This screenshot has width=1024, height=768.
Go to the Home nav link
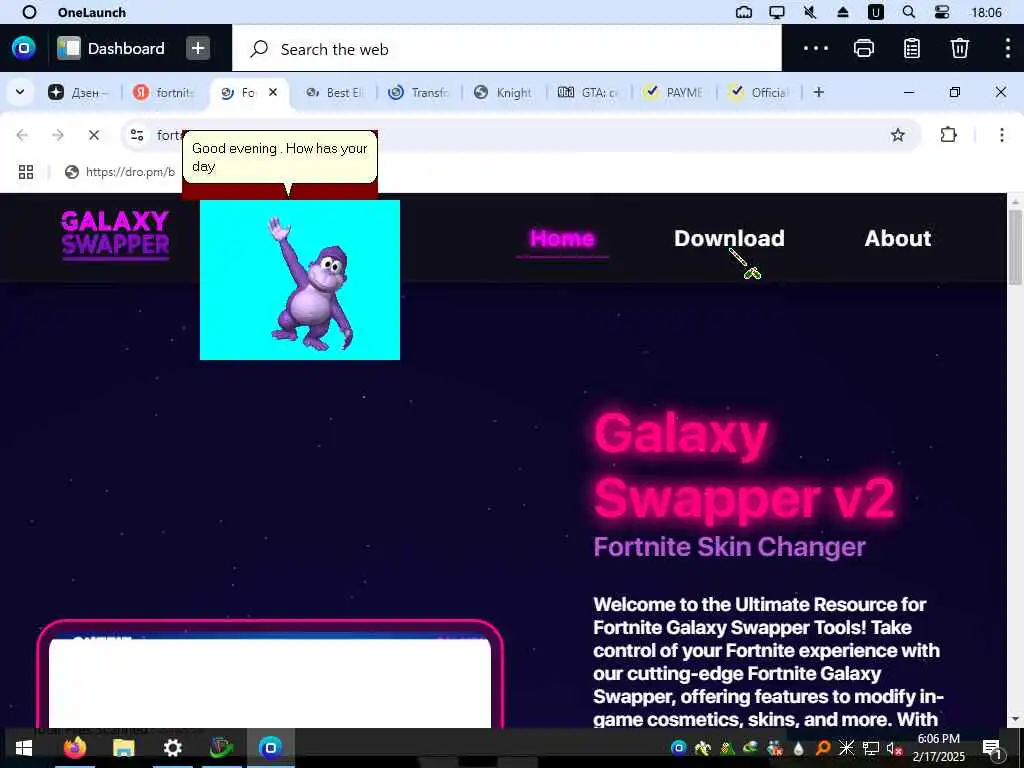point(562,238)
